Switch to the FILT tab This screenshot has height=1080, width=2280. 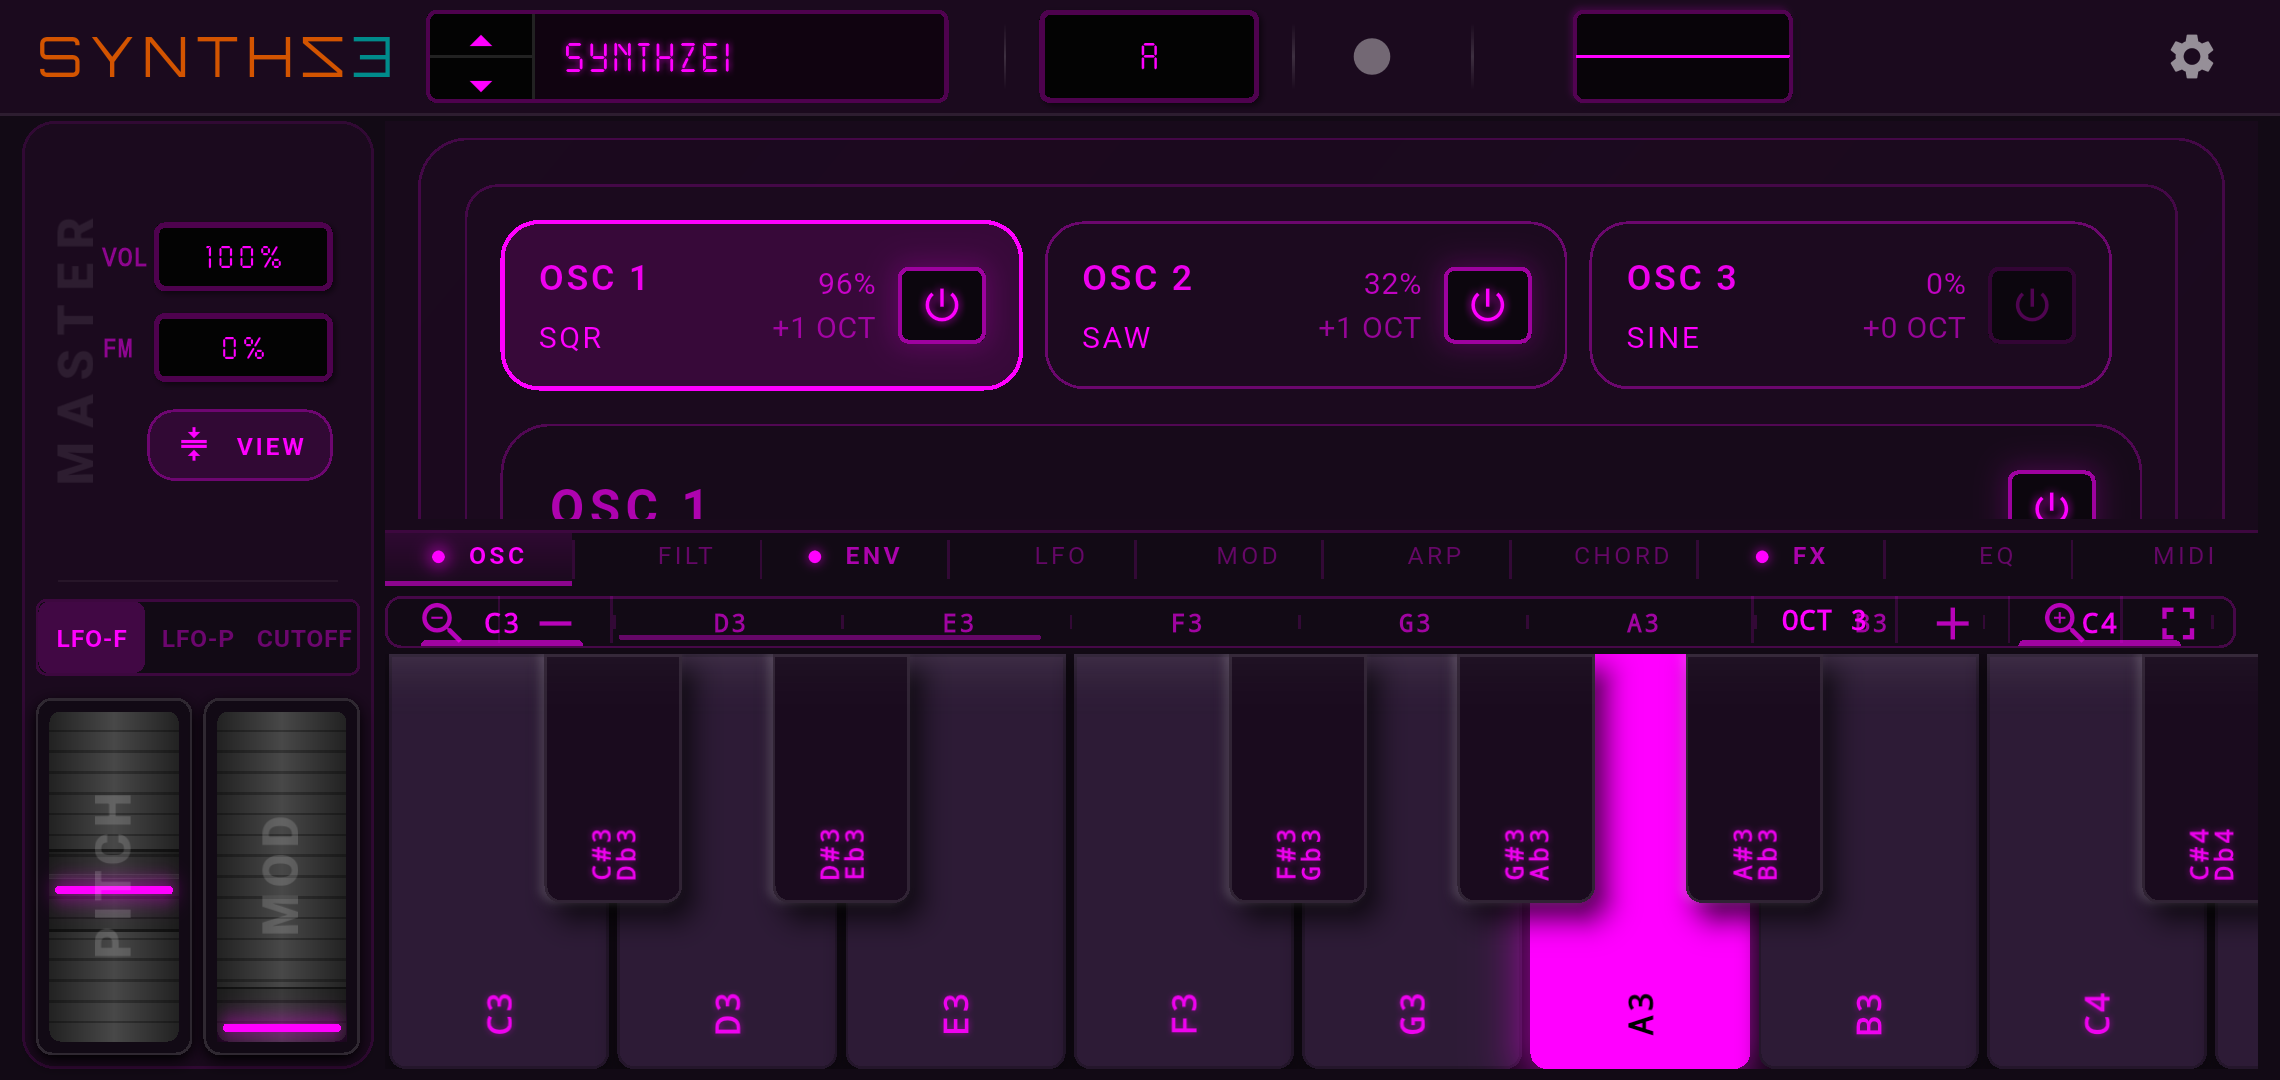pyautogui.click(x=685, y=556)
